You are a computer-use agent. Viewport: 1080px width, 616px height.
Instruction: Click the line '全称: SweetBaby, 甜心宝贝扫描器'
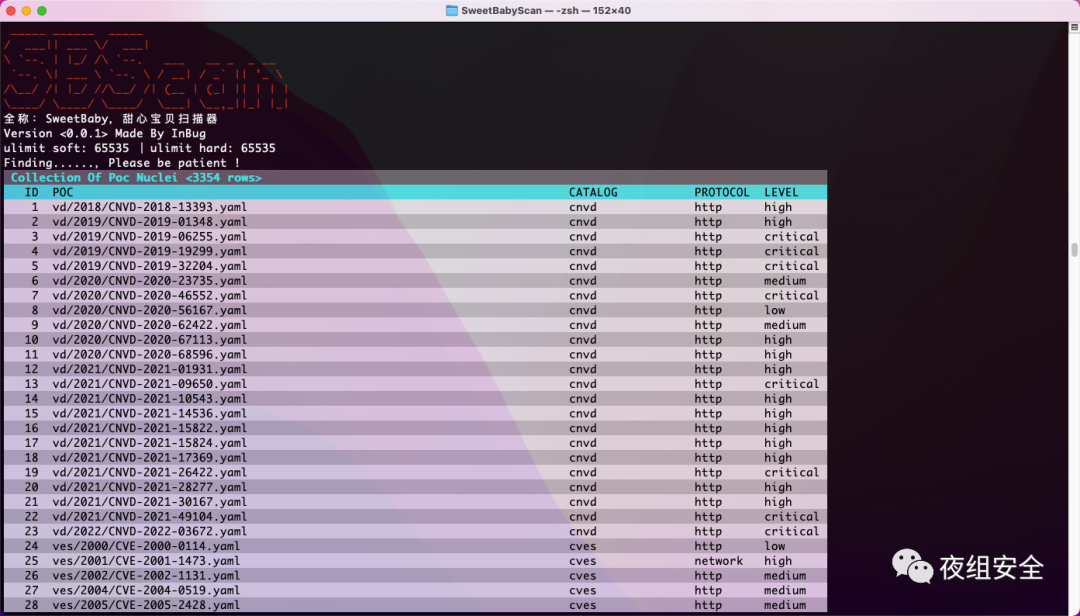[110, 119]
